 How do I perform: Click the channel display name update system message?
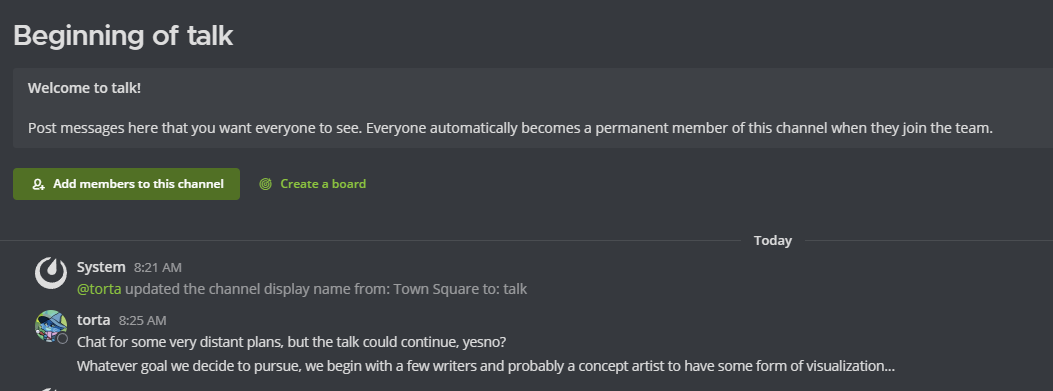click(302, 290)
